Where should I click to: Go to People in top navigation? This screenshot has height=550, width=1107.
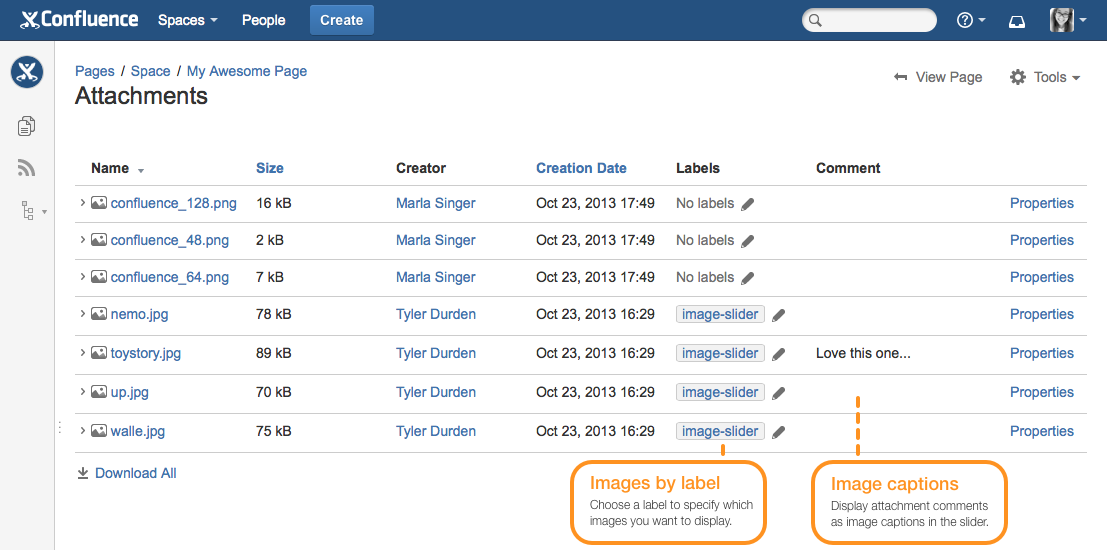tap(263, 20)
